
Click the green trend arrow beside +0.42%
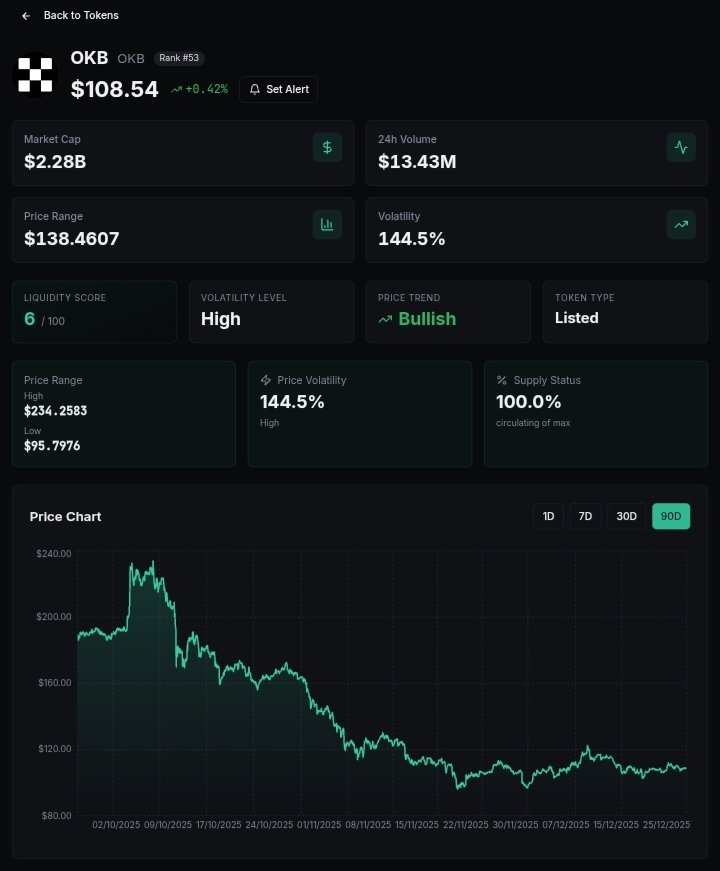tap(176, 89)
